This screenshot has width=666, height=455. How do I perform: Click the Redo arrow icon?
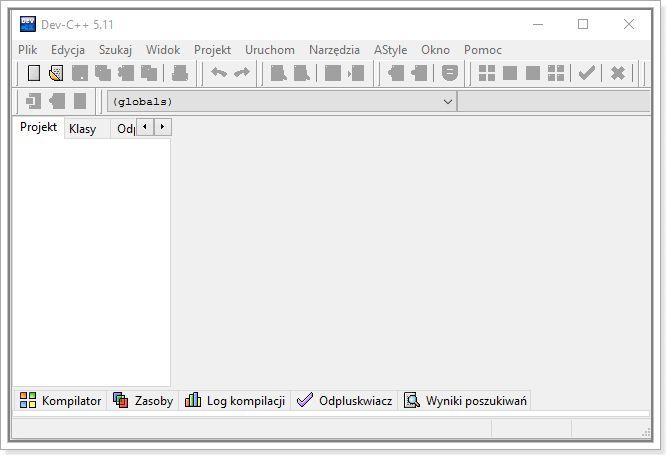242,73
